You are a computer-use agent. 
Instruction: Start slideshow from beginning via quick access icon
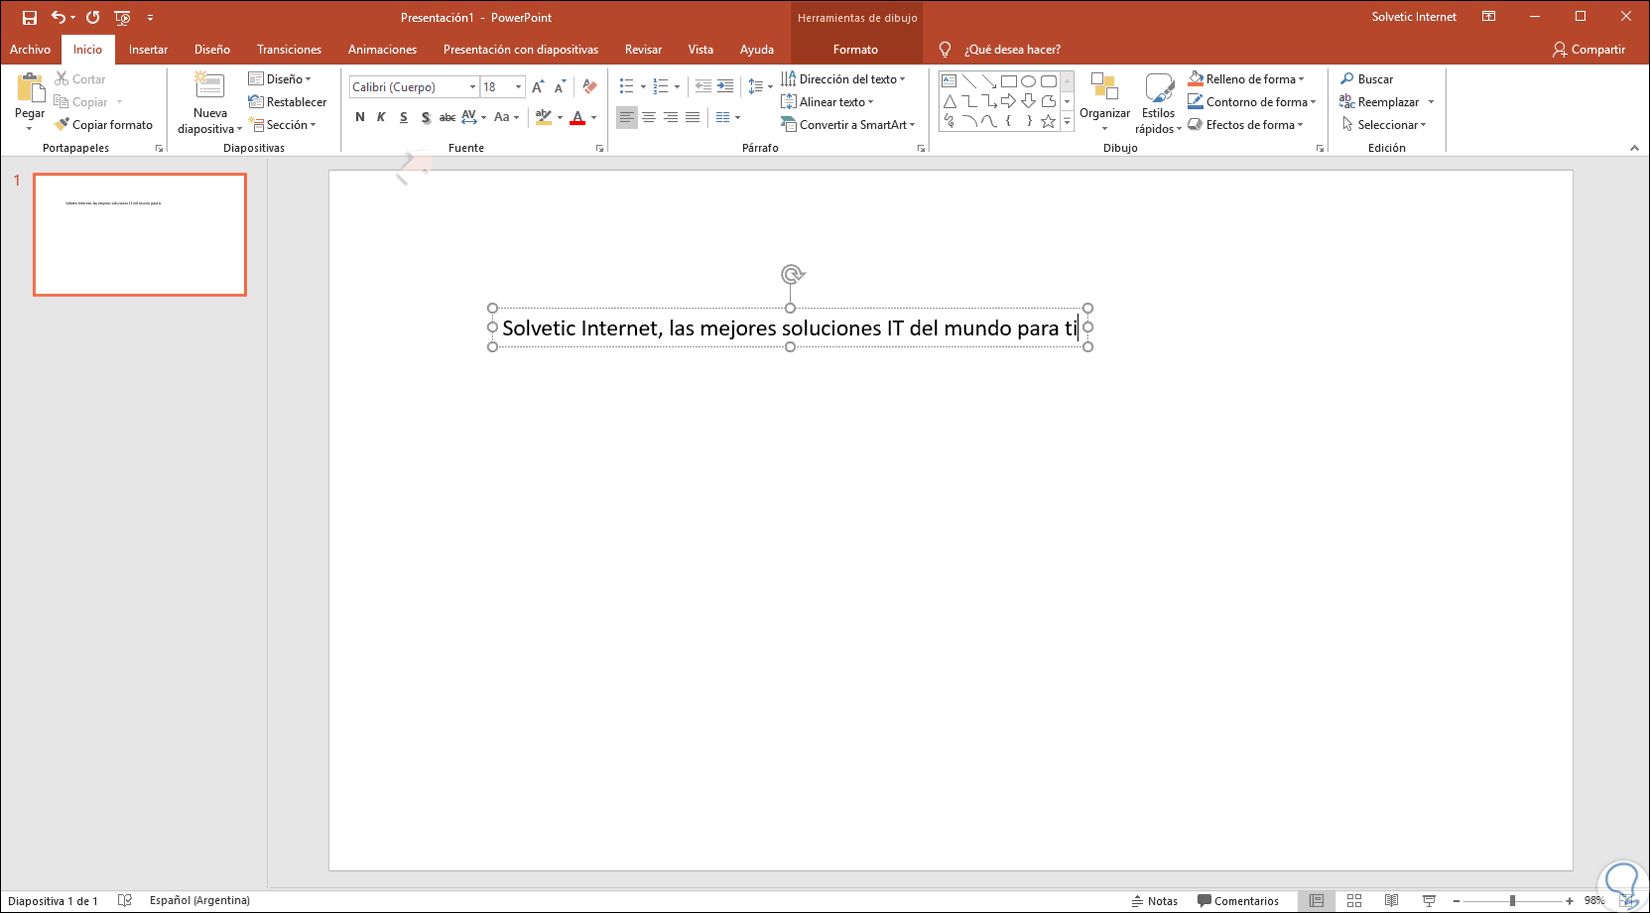point(122,17)
